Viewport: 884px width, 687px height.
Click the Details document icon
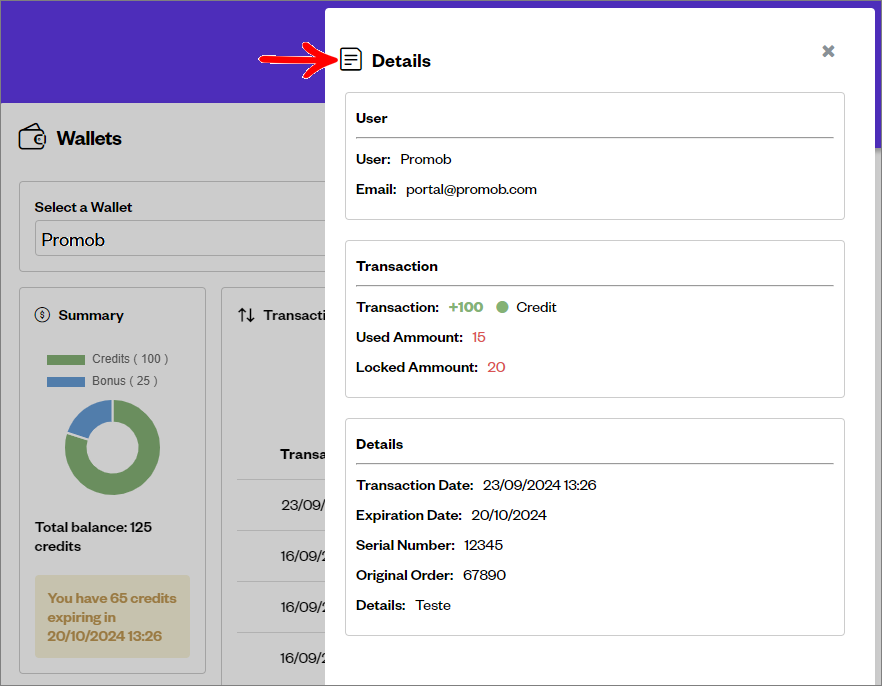(x=351, y=60)
